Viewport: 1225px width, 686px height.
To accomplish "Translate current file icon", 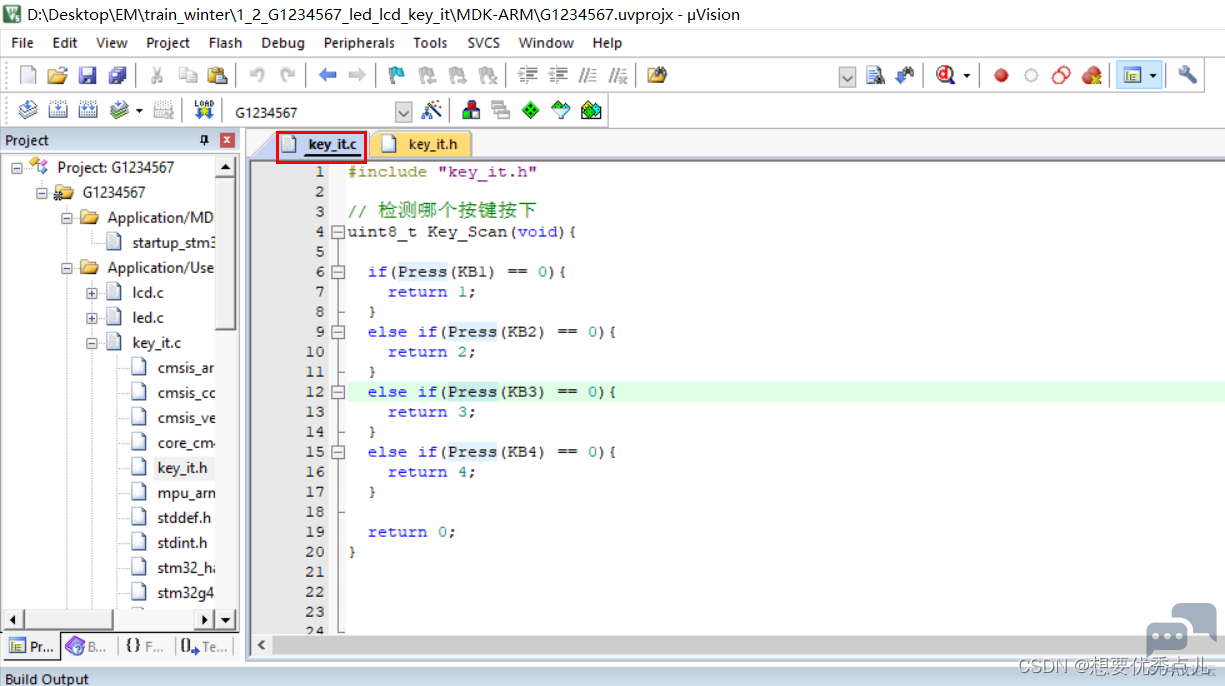I will [28, 110].
